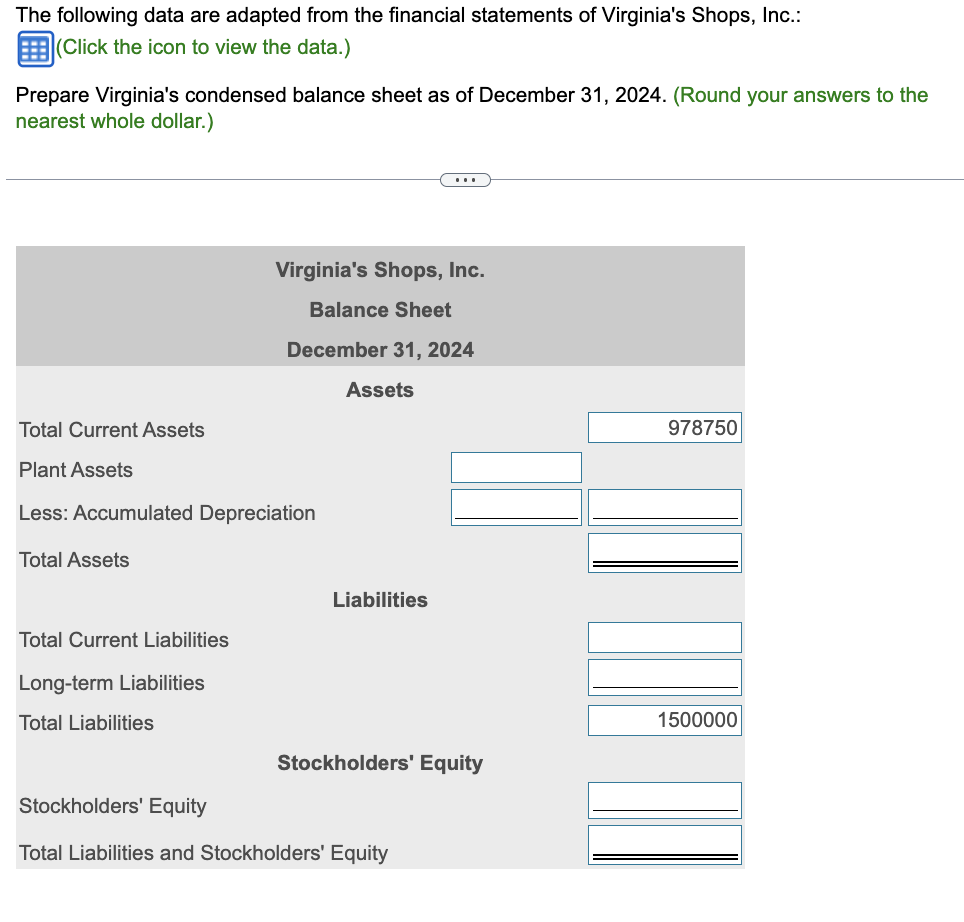Click the 'Assets' section heading

click(x=380, y=390)
